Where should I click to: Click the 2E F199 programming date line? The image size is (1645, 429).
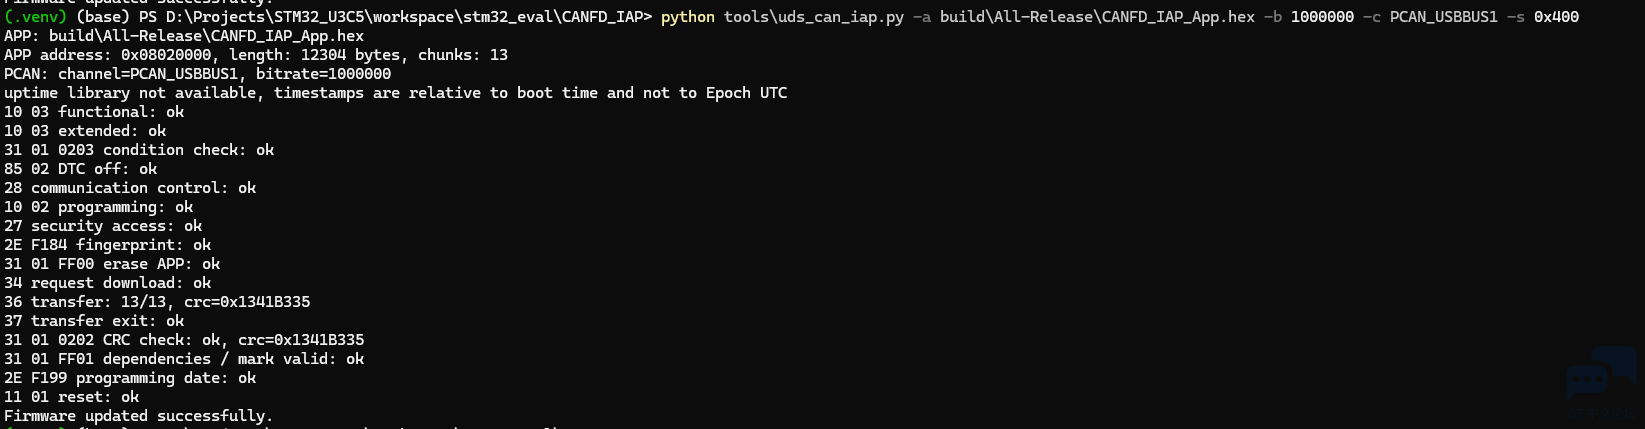pos(130,378)
